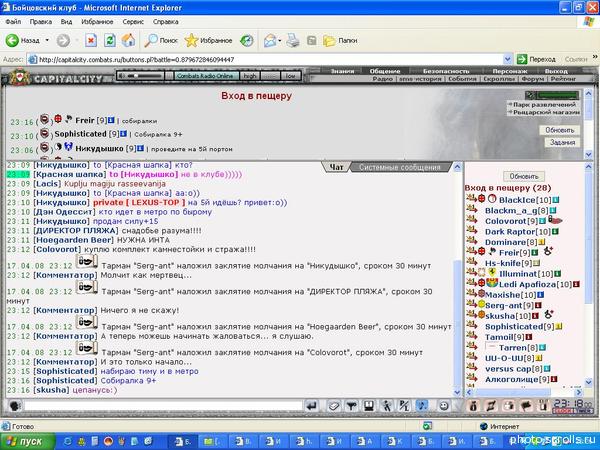Screen dimensions: 600x450
Task: Open Favorites star (Избранное) in toolbar
Action: [x=208, y=40]
